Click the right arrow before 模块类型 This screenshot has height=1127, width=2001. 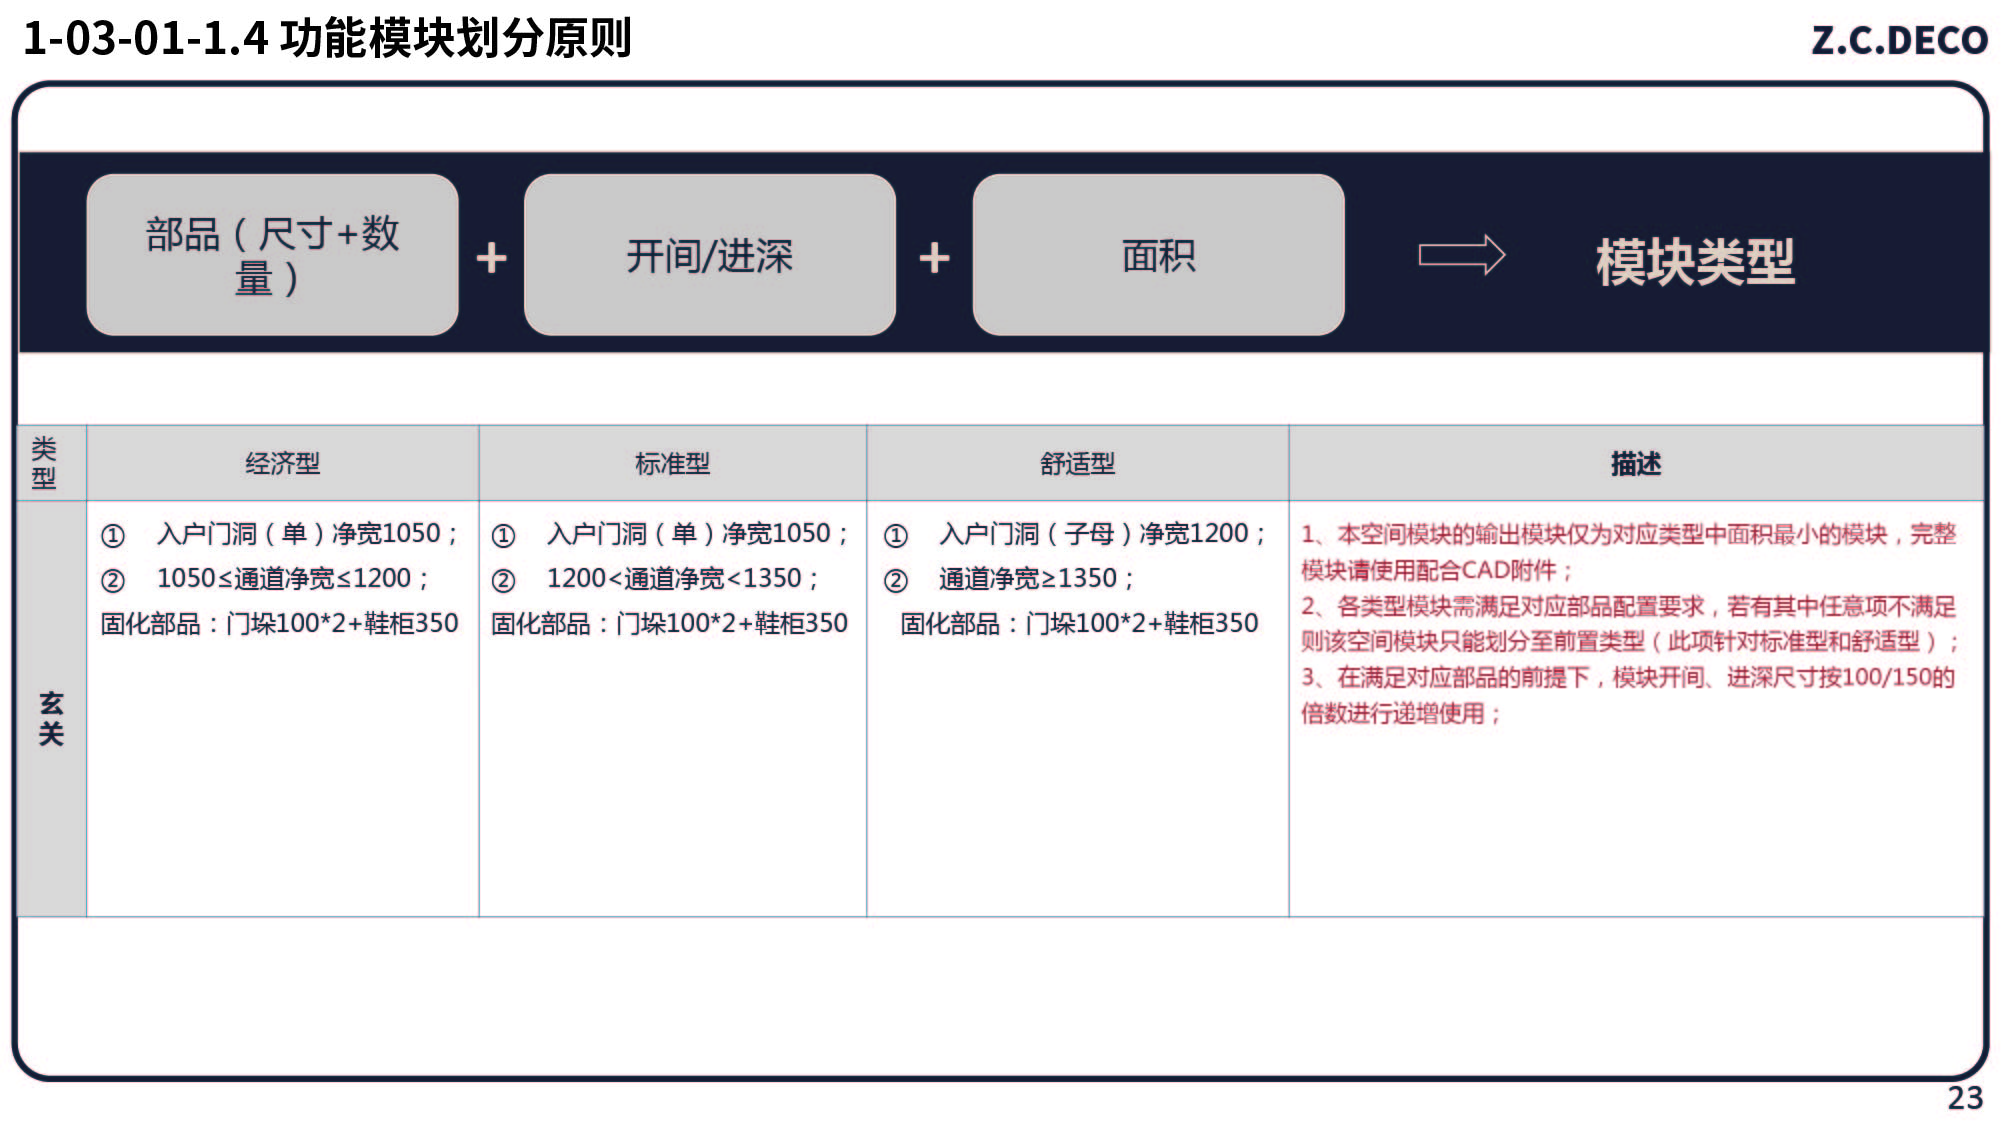[x=1461, y=255]
